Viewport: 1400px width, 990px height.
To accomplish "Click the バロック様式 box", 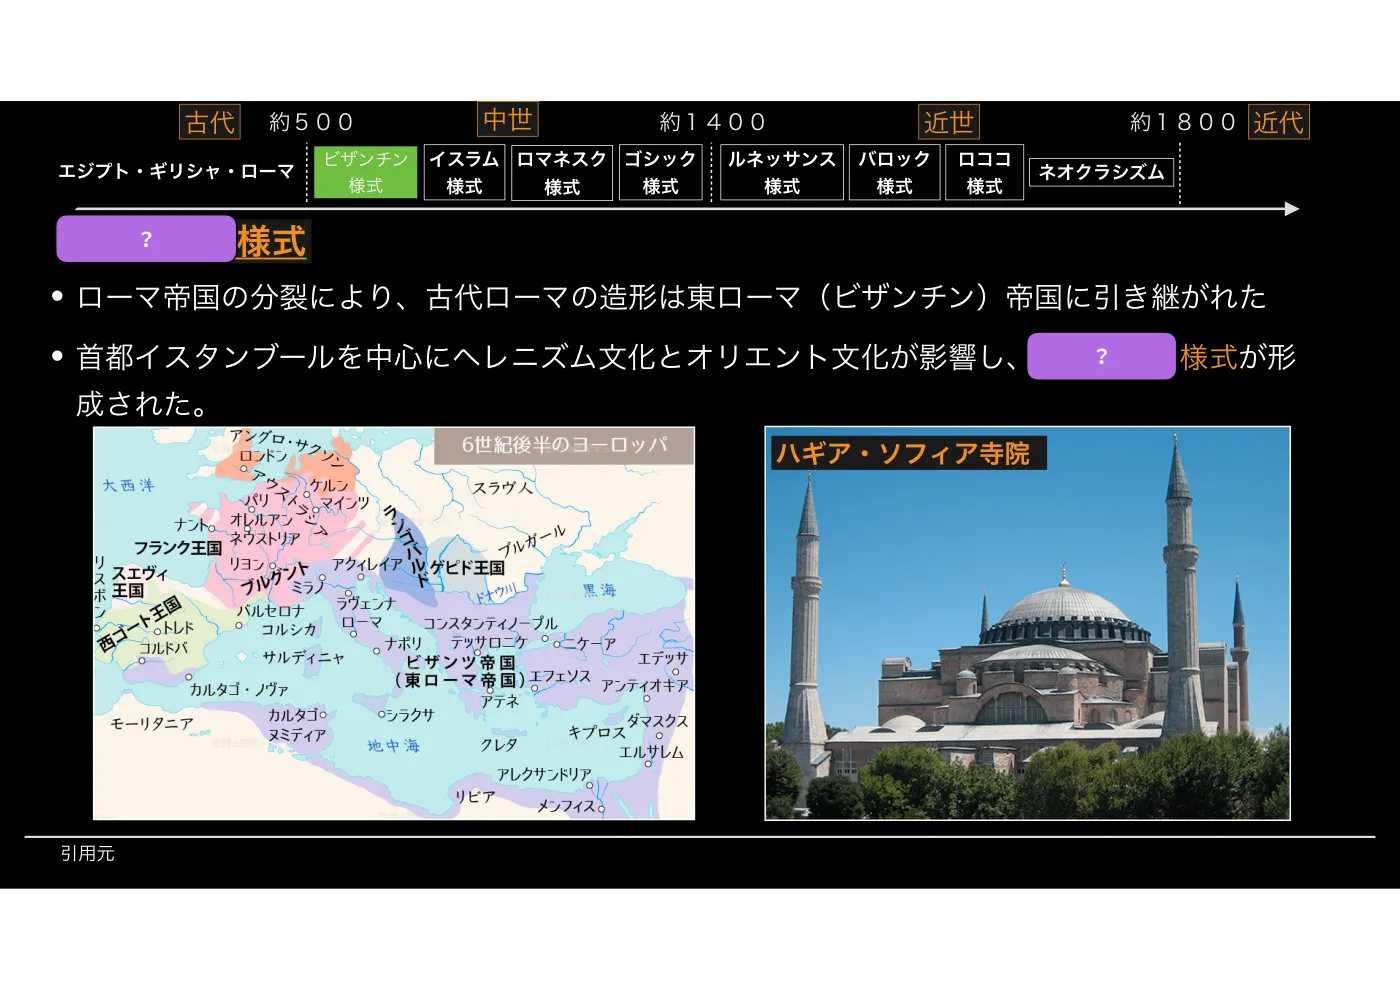I will (895, 172).
